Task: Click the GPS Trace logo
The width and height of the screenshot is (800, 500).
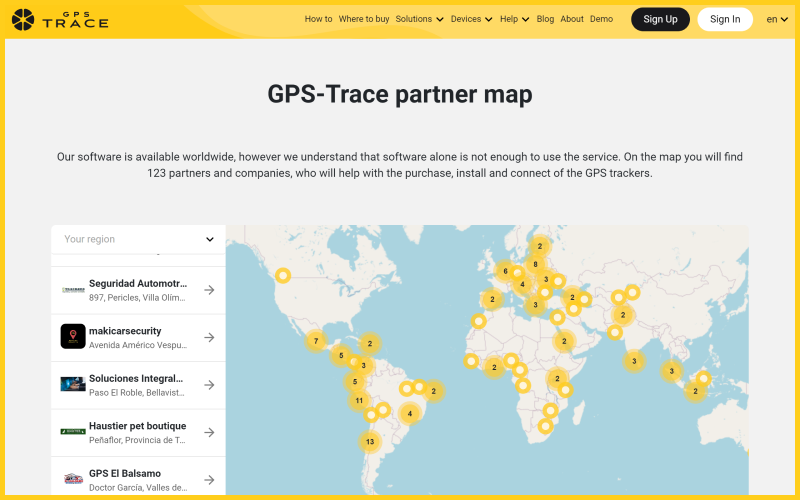Action: (60, 19)
